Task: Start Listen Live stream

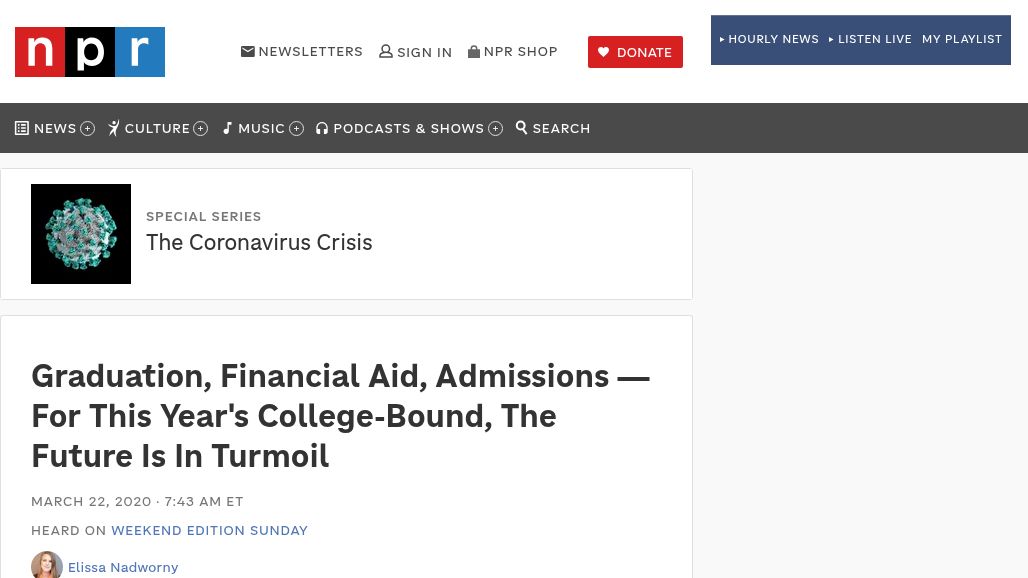Action: (x=870, y=40)
